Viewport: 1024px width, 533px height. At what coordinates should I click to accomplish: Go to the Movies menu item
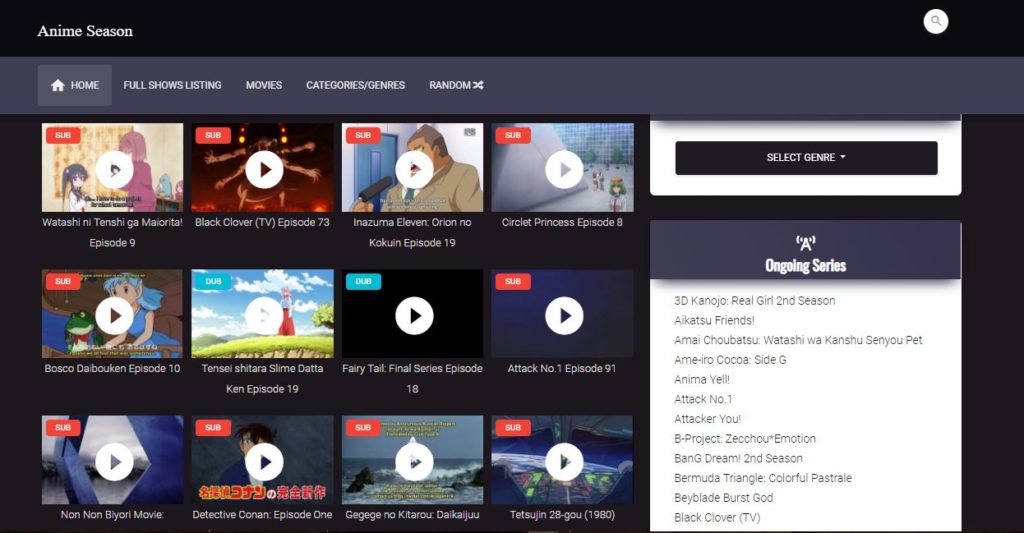point(264,86)
